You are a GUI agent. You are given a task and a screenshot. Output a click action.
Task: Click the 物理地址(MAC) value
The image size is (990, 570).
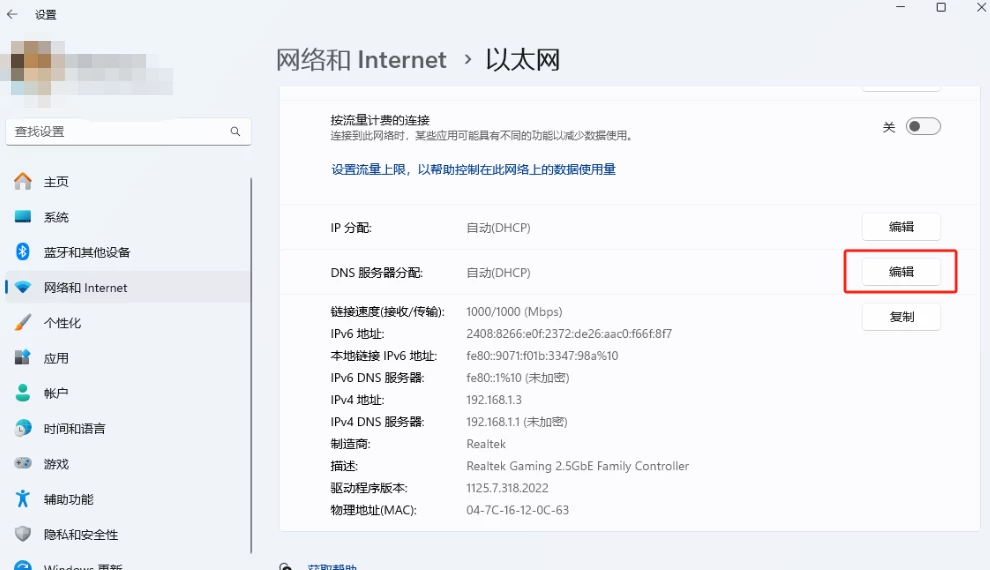tap(517, 509)
